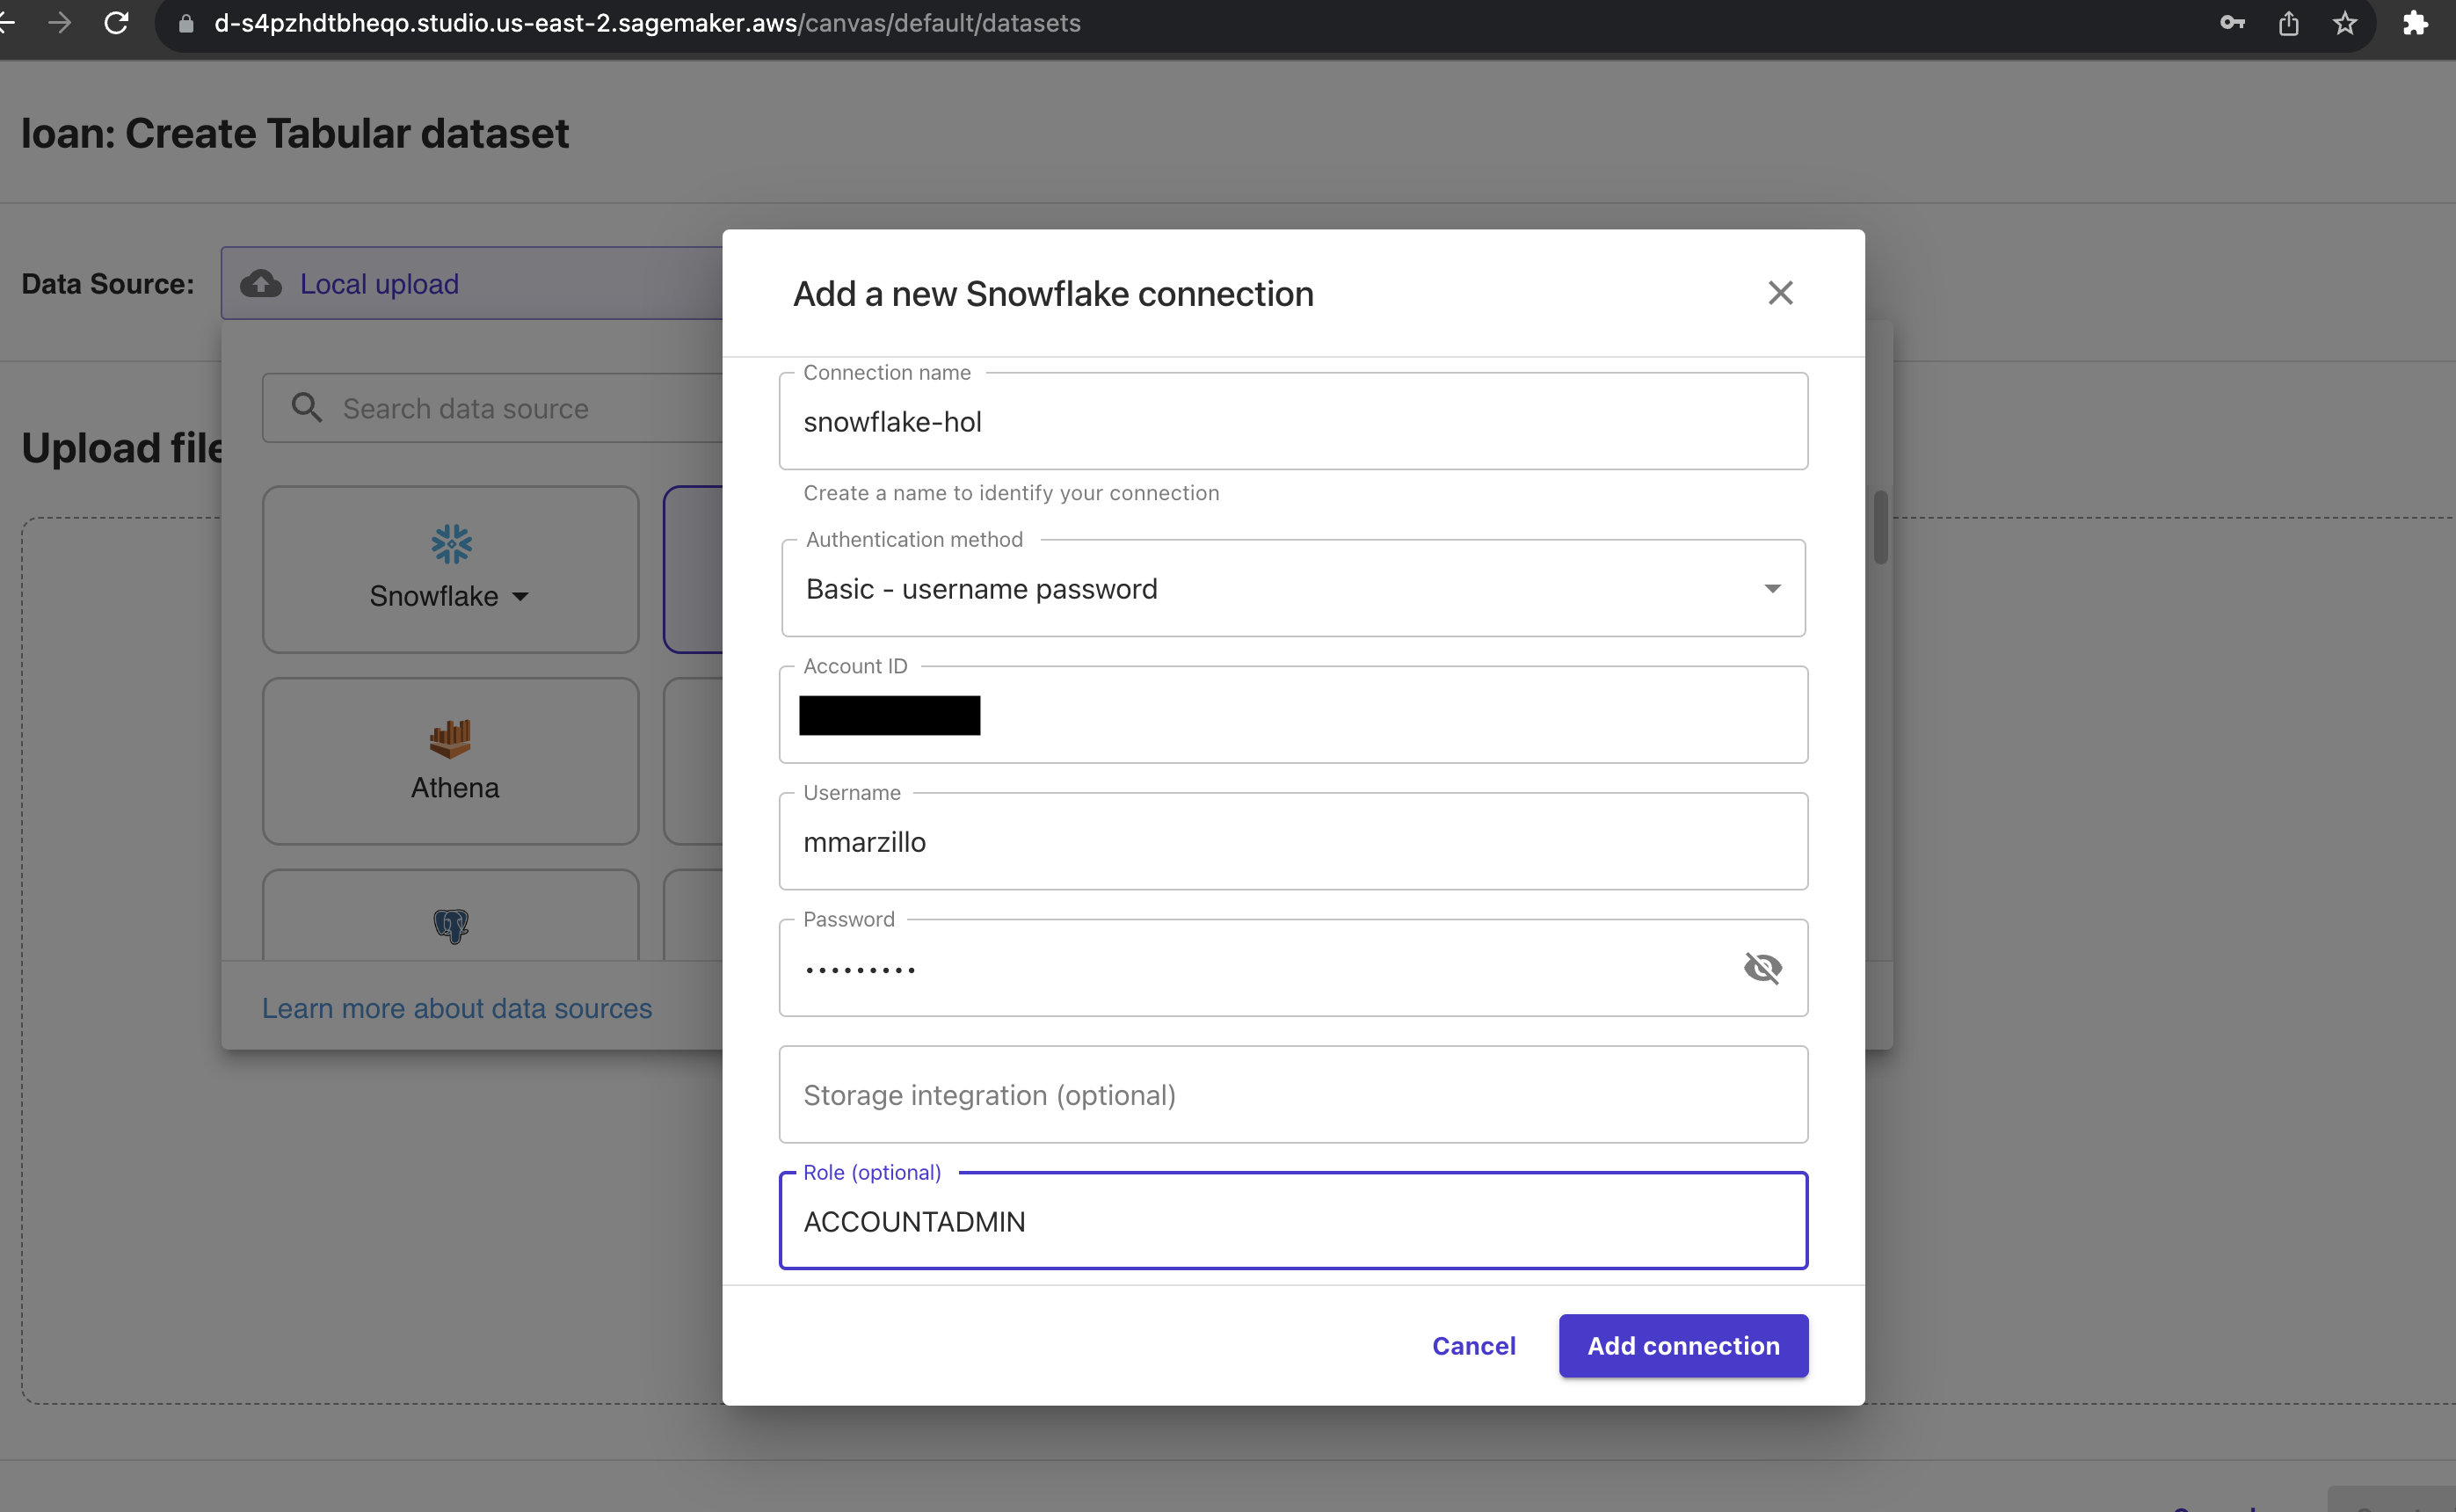Open saved passwords key icon
Viewport: 2456px width, 1512px height.
[2232, 23]
